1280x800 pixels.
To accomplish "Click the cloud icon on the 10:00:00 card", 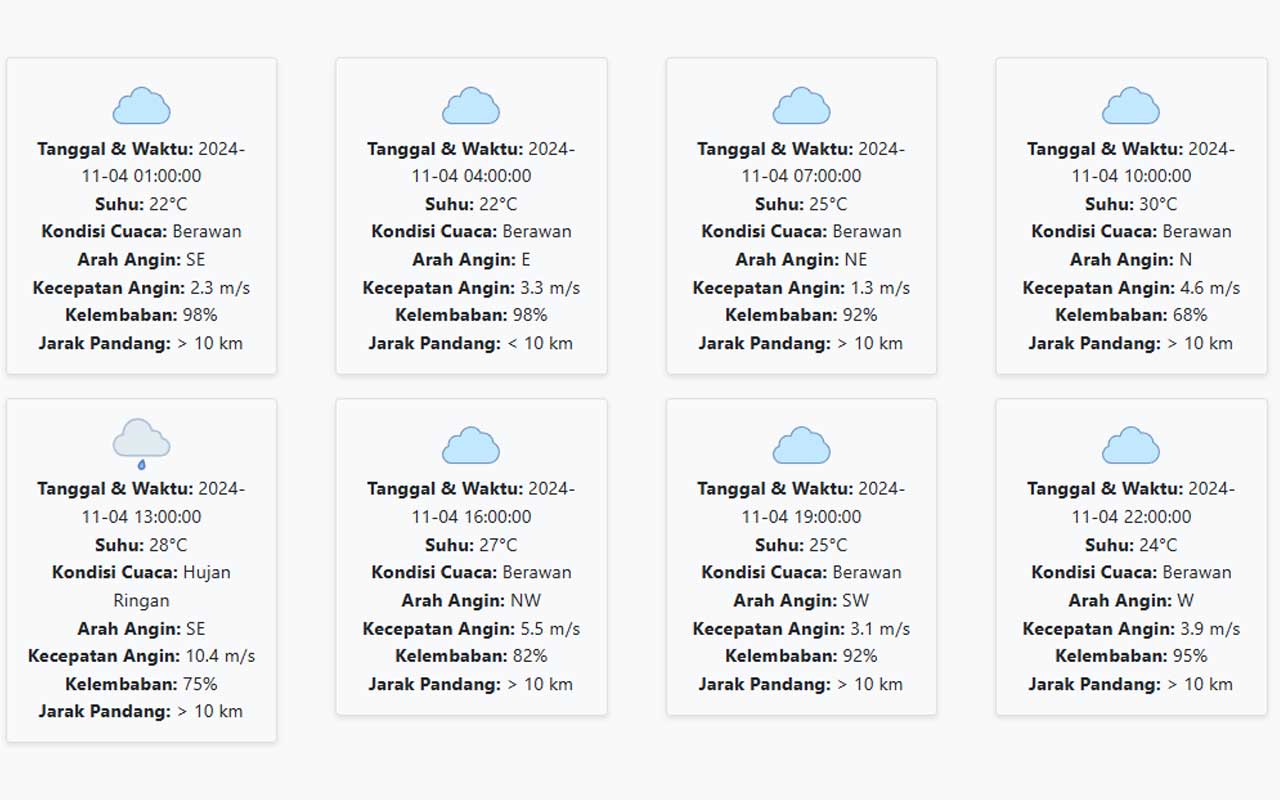I will coord(1131,106).
